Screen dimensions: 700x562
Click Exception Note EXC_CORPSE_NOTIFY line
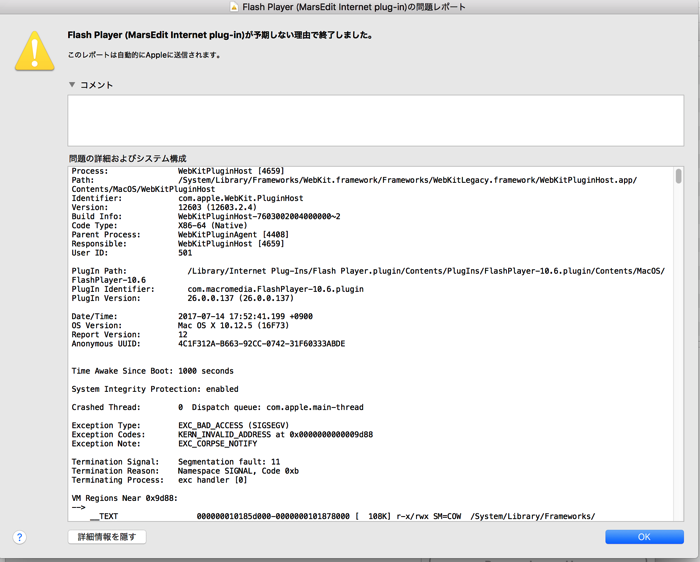coord(164,444)
